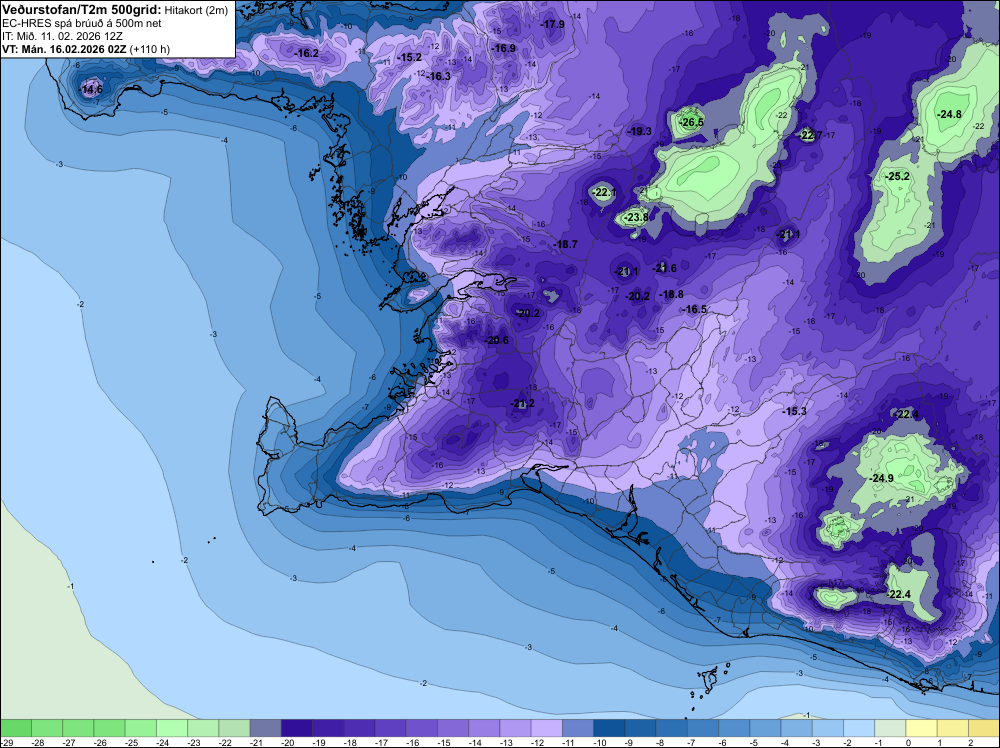Click the valid time 'VT: Mán. 16.02.2026 02Z (+110 h)'
The height and width of the screenshot is (748, 1000).
(x=86, y=49)
